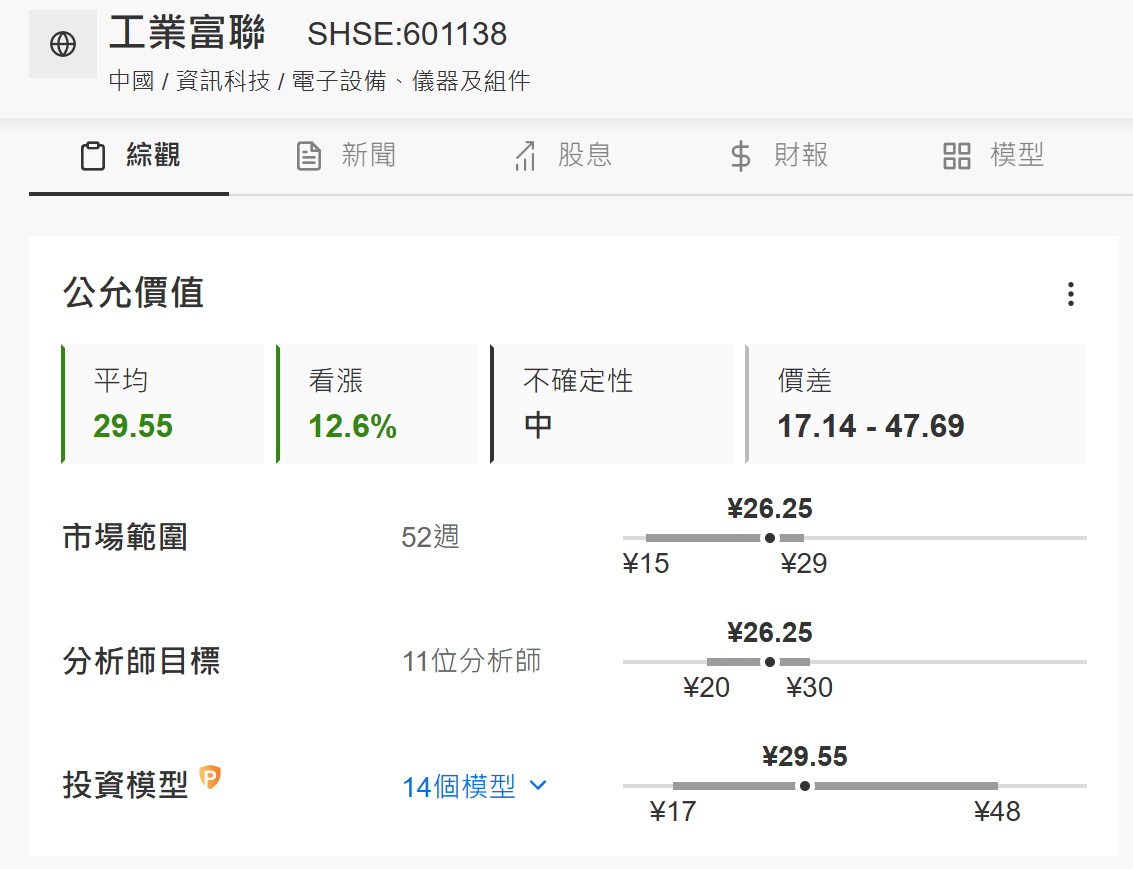The image size is (1133, 869).
Task: Switch to the 新聞 news tab
Action: [346, 156]
